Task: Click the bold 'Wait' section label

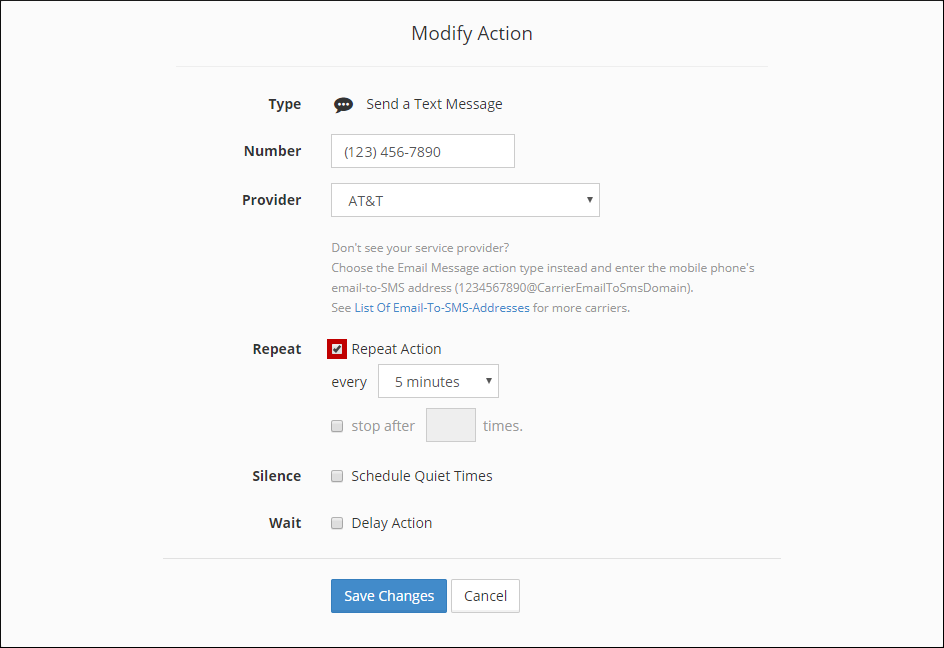Action: click(x=284, y=523)
